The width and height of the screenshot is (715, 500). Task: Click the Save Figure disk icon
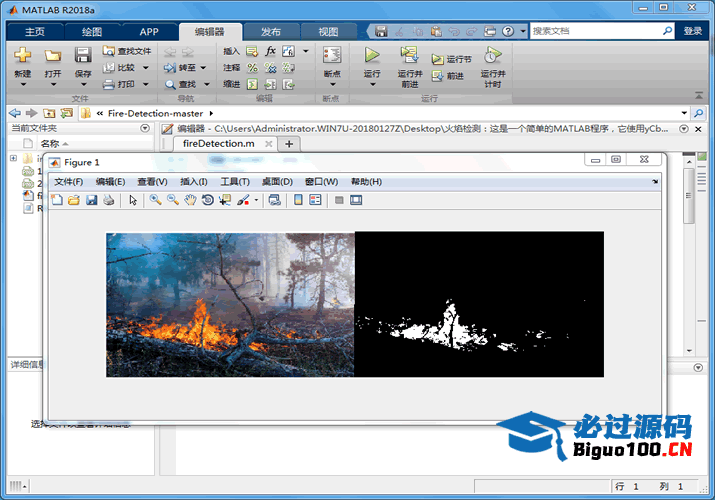91,200
